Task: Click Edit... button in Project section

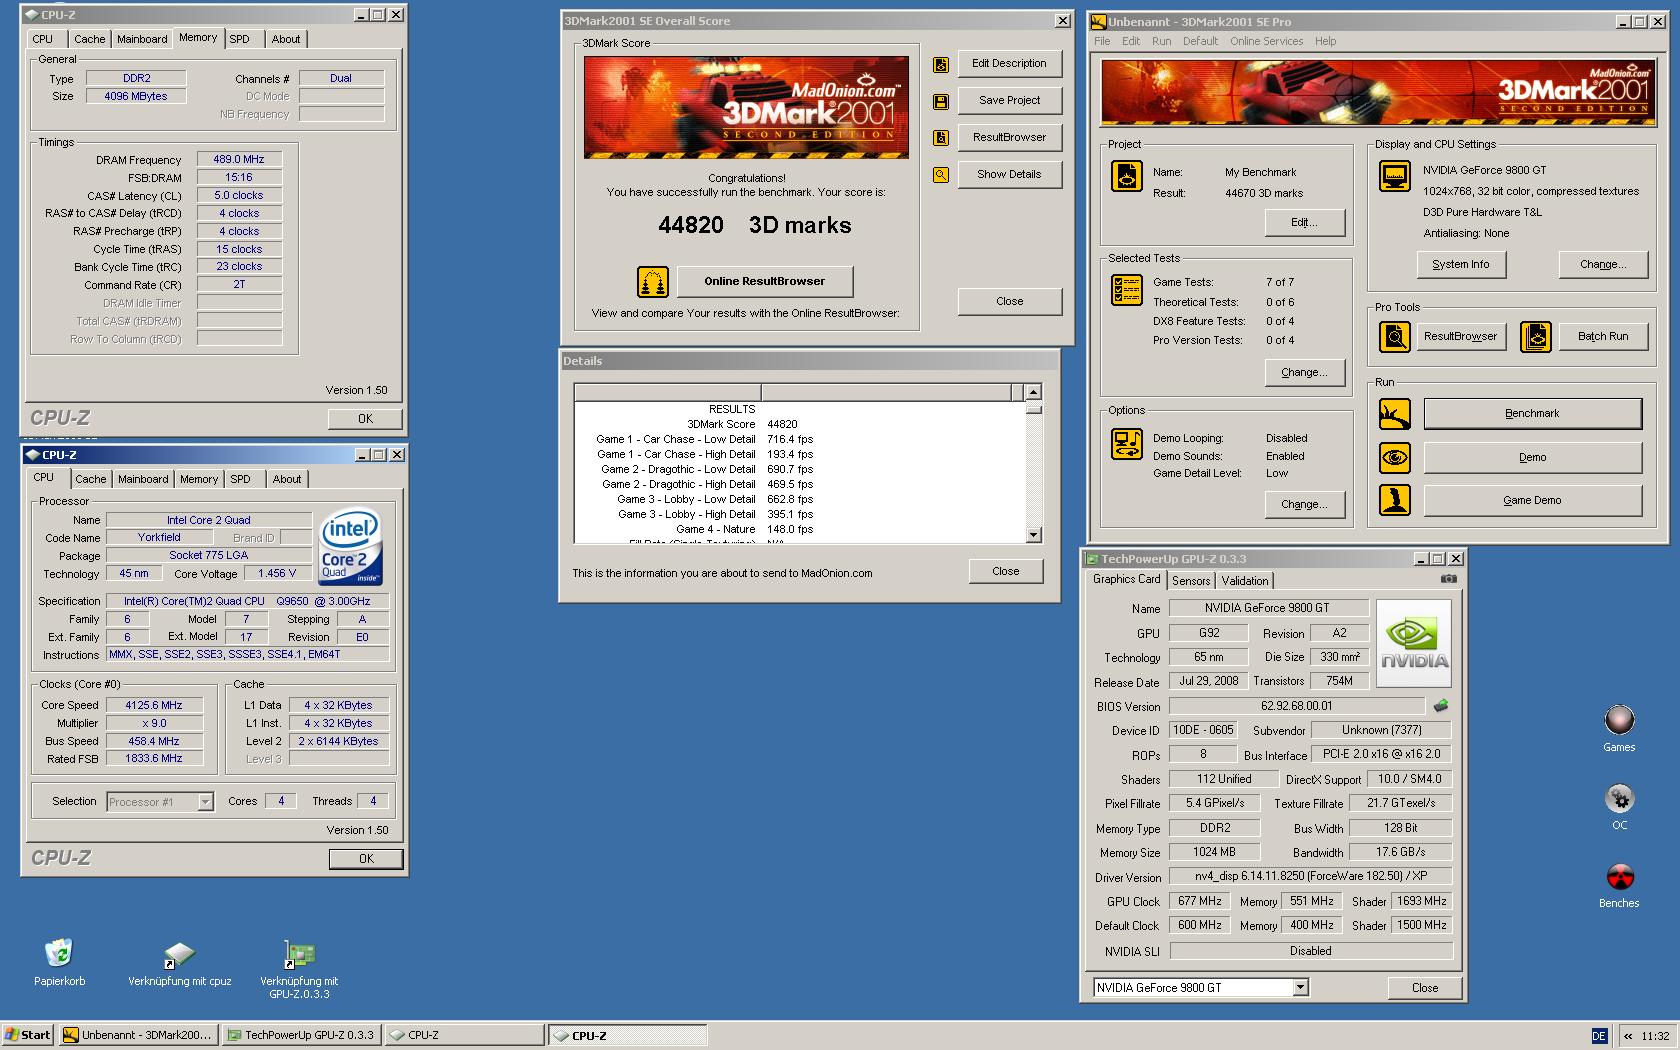Action: pyautogui.click(x=1304, y=223)
